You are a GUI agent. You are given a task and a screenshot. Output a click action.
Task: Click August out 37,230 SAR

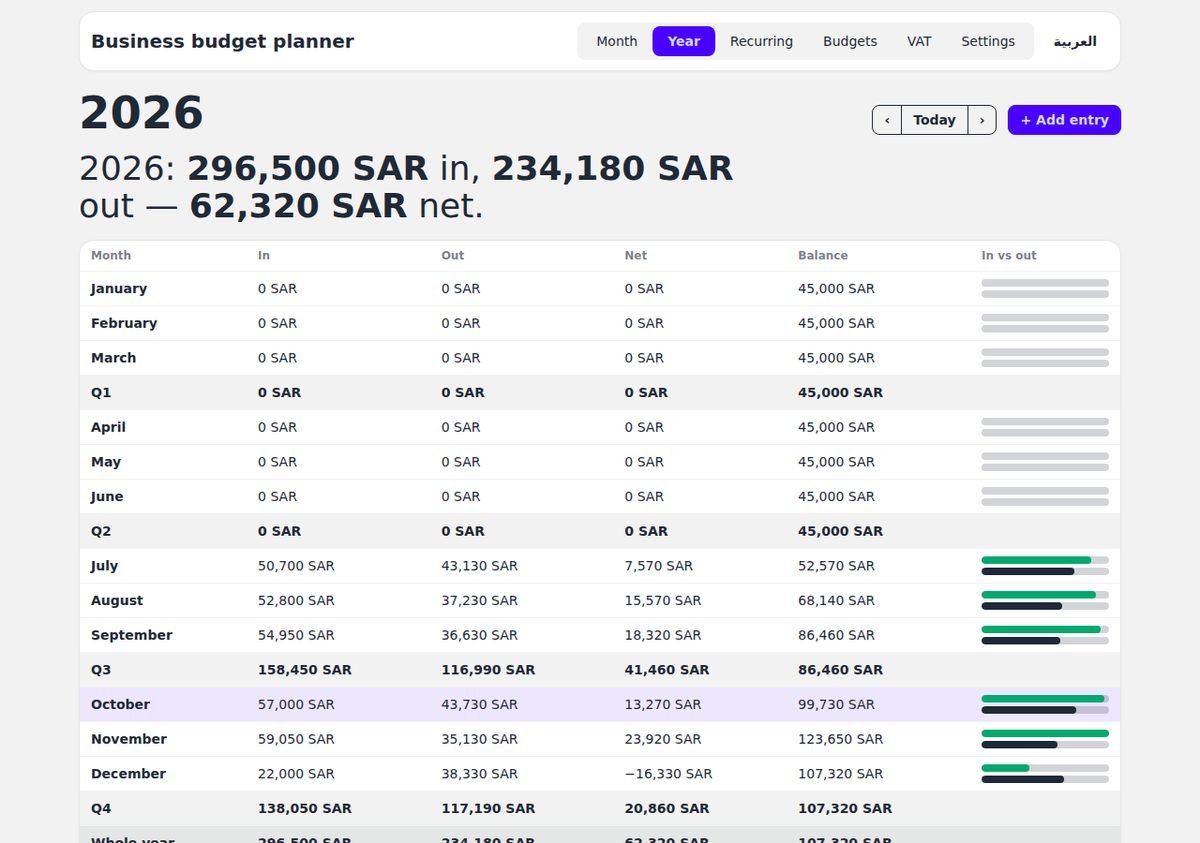pyautogui.click(x=480, y=601)
